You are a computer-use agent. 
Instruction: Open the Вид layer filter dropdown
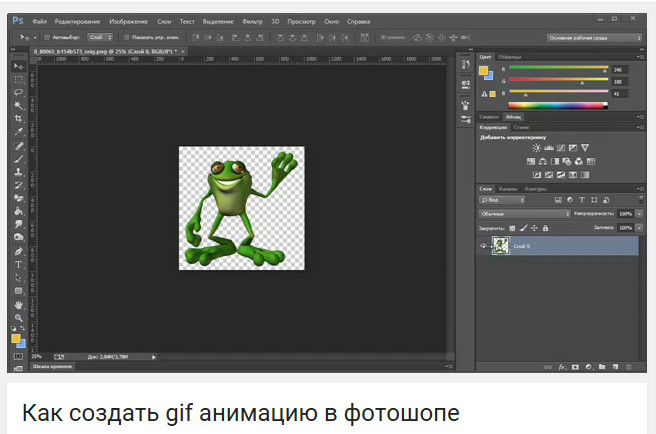tap(502, 200)
